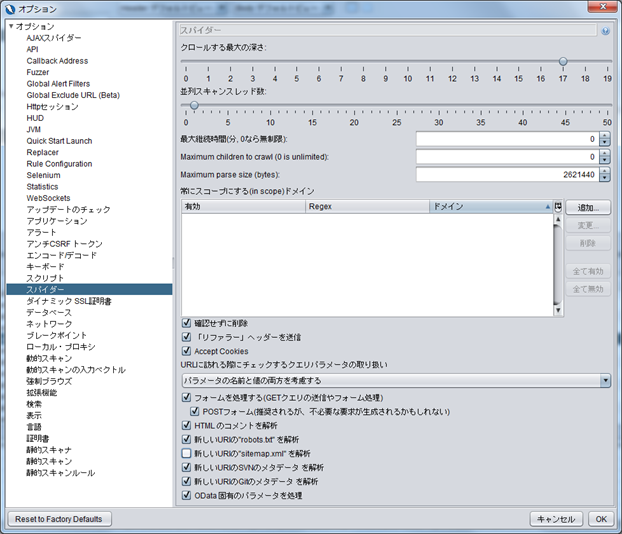Viewport: 622px width, 534px height.
Task: Select 強制ブラウズ options entry
Action: pyautogui.click(x=49, y=381)
